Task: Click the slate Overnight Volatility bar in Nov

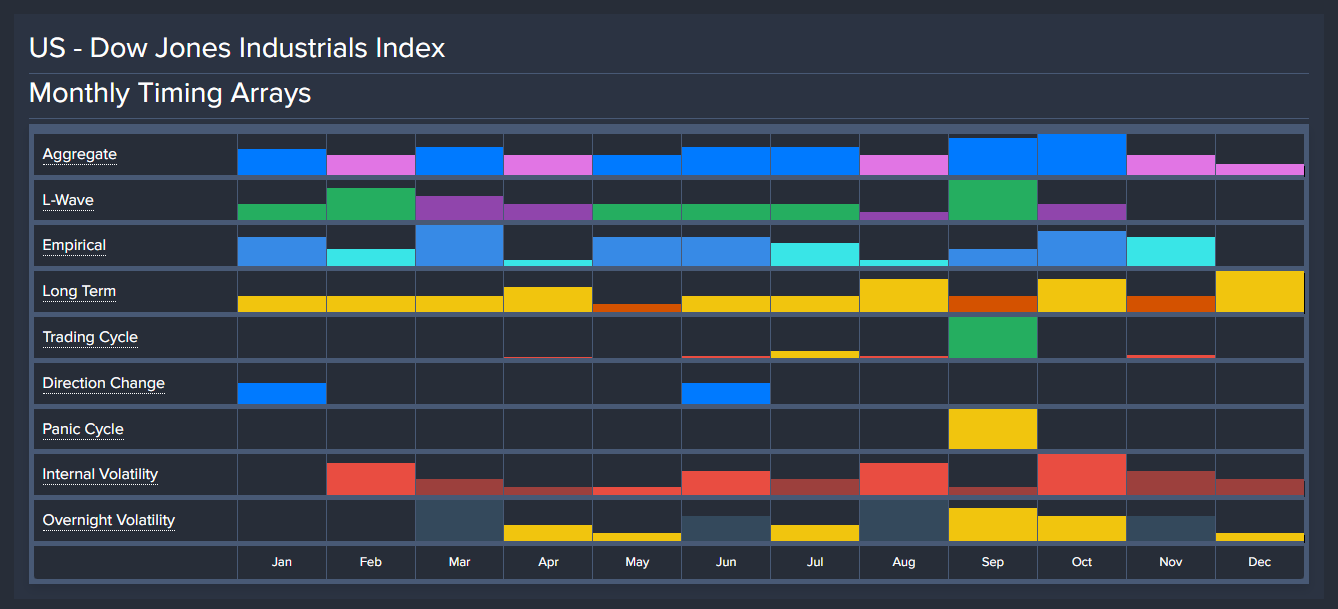Action: [1171, 528]
